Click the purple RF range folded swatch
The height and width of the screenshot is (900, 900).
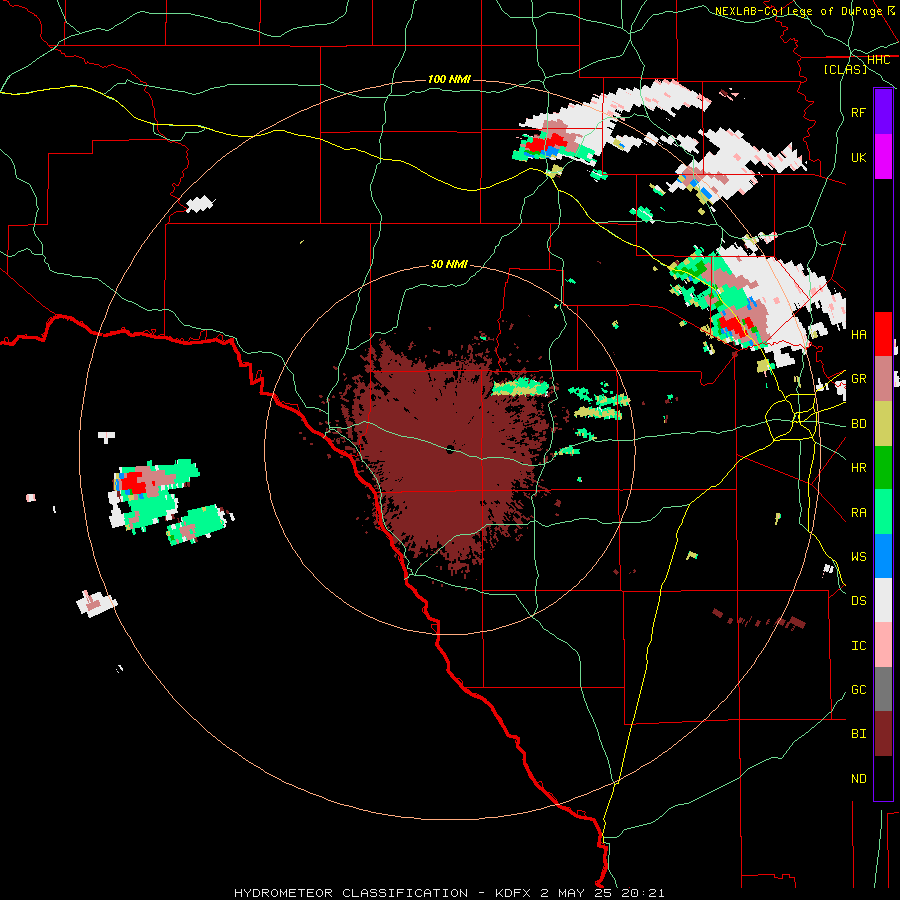(x=883, y=112)
